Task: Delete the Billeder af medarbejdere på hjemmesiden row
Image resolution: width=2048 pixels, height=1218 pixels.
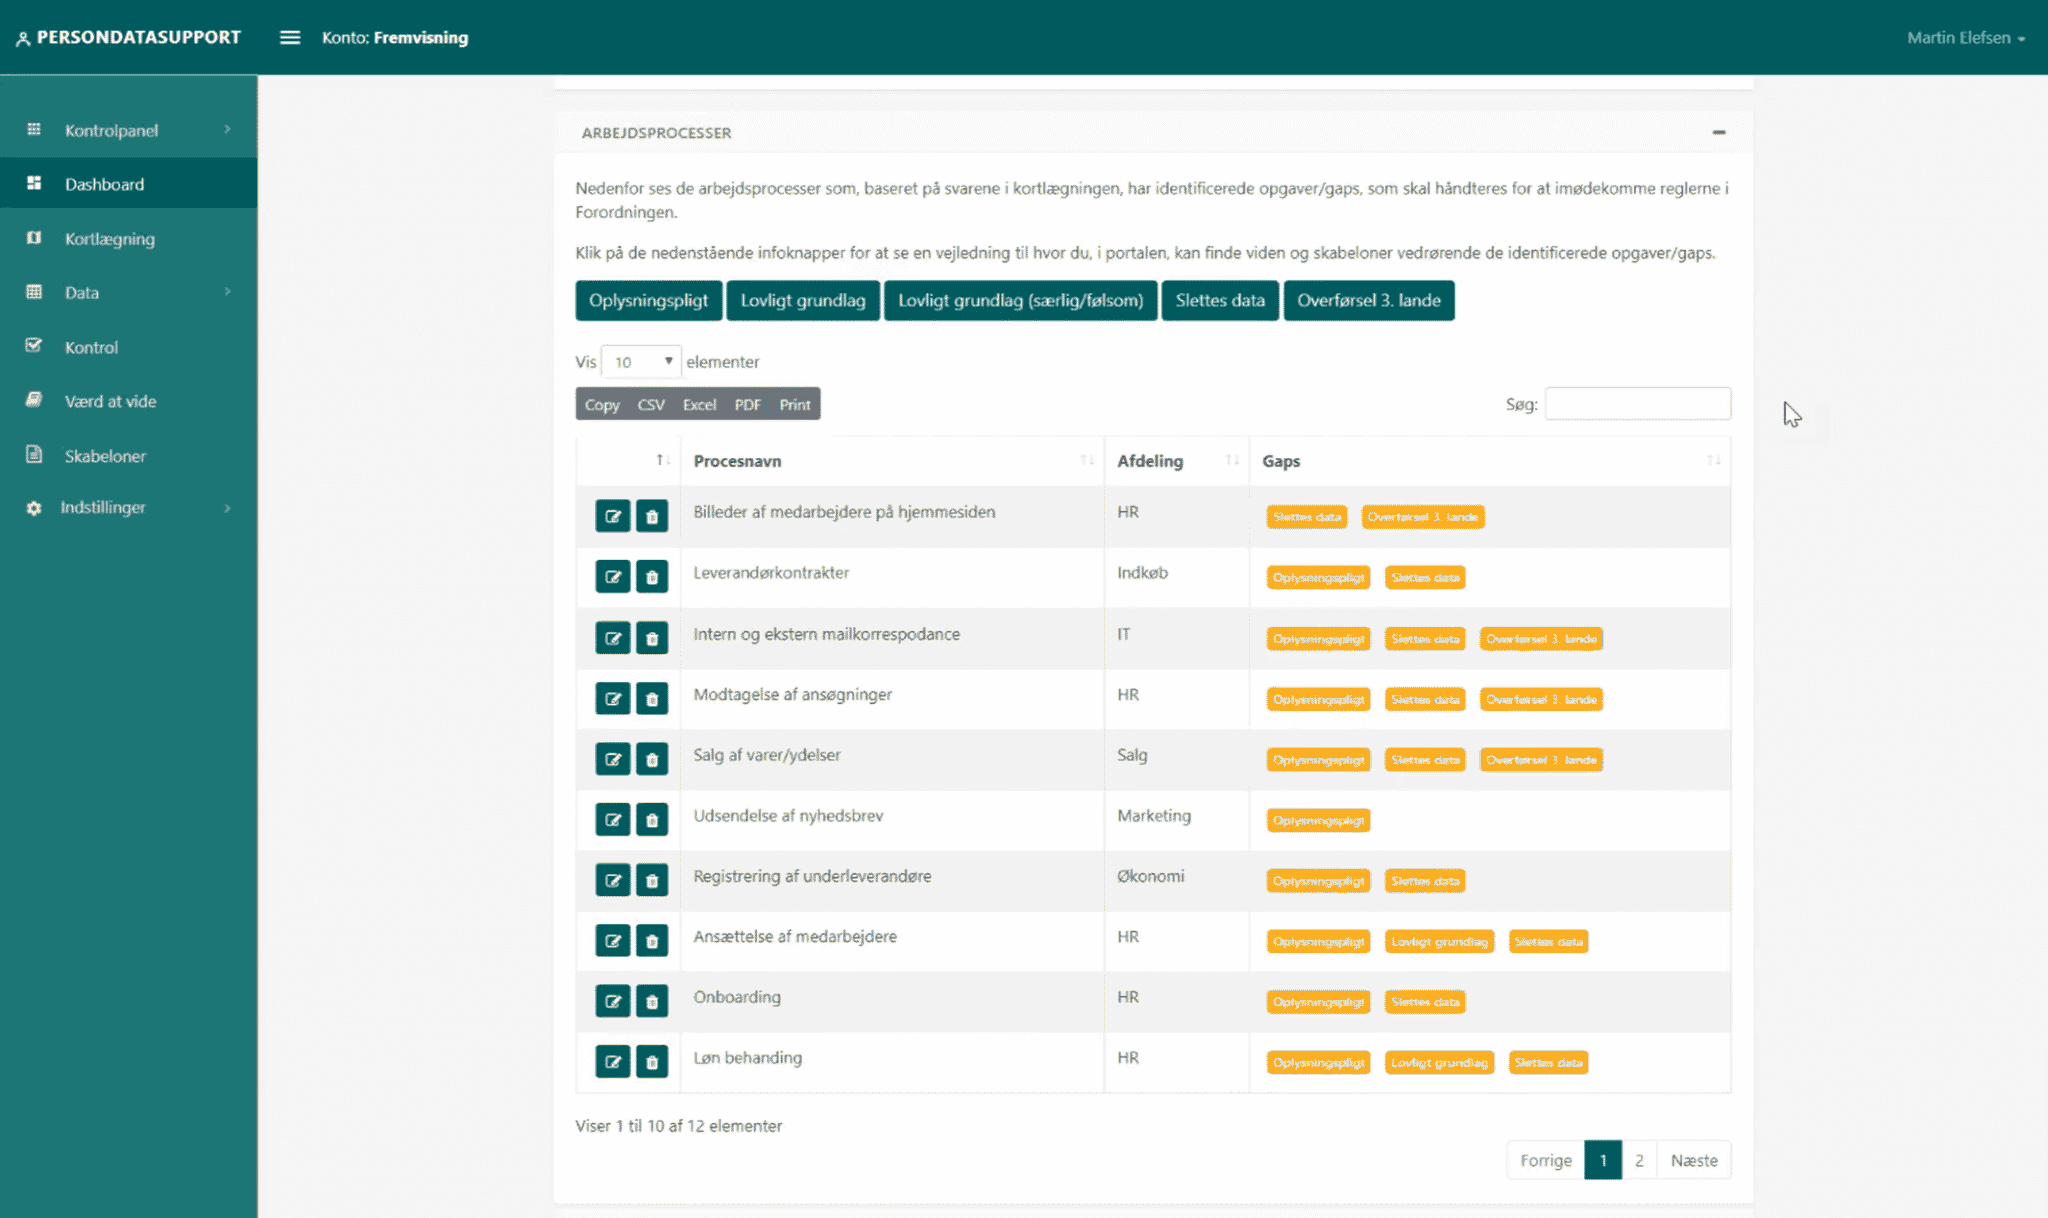Action: 652,517
